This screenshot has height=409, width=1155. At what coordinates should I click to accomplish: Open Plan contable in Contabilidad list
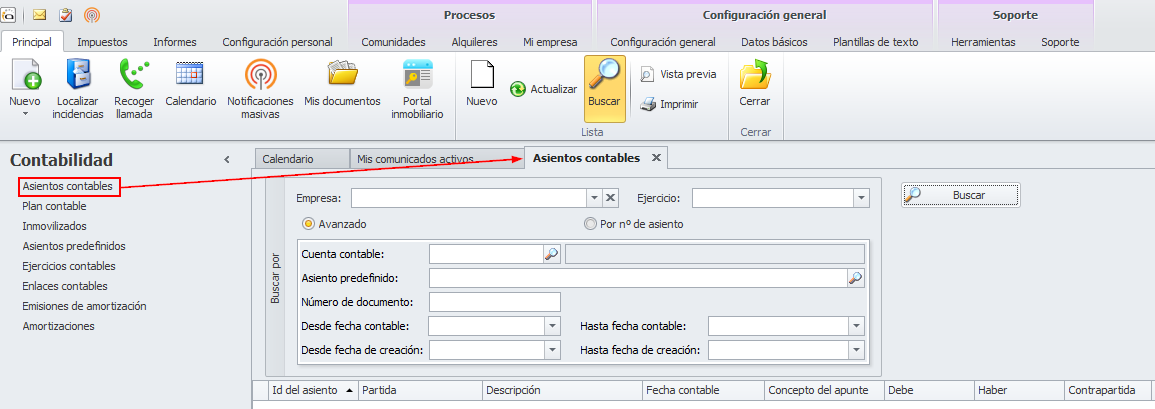[55, 206]
